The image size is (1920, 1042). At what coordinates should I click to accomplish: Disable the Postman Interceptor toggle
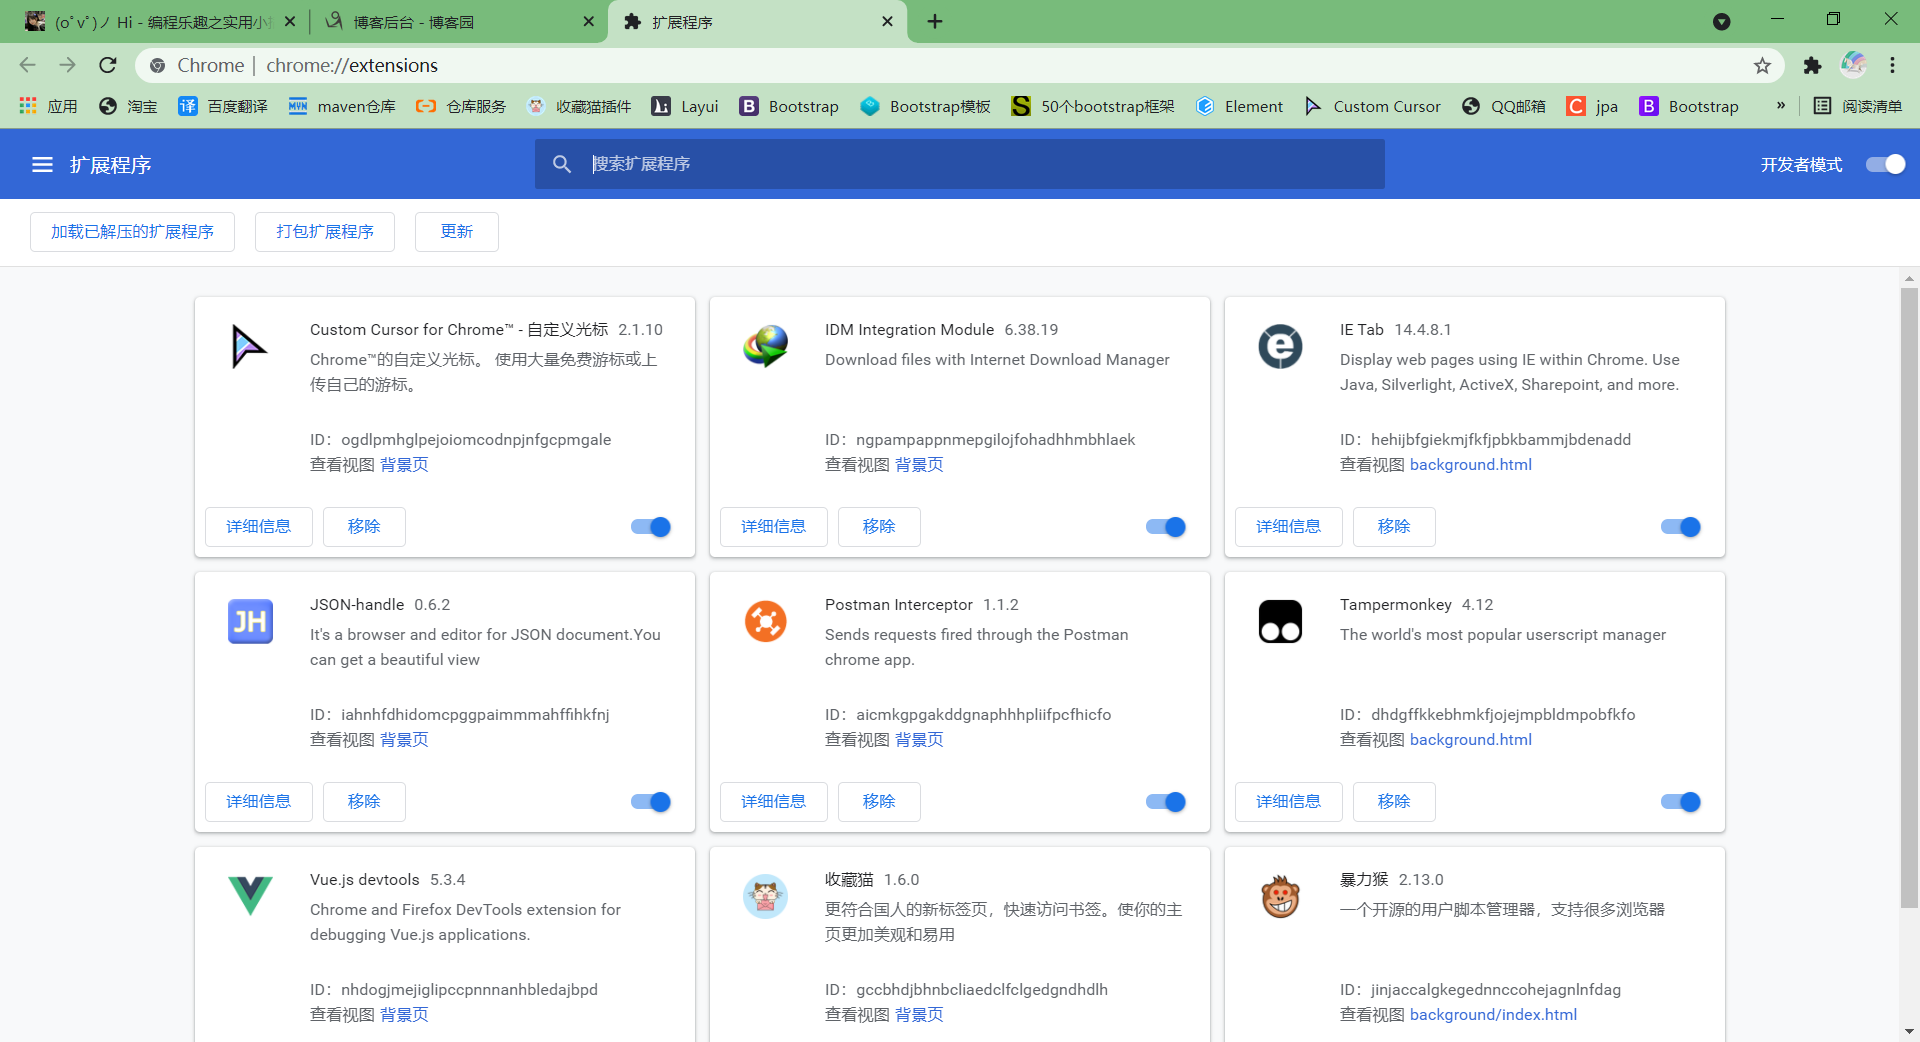tap(1166, 802)
